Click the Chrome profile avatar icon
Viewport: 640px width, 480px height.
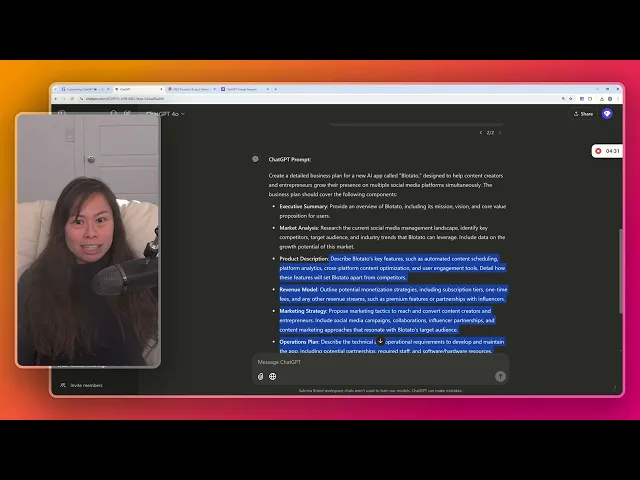(x=610, y=99)
